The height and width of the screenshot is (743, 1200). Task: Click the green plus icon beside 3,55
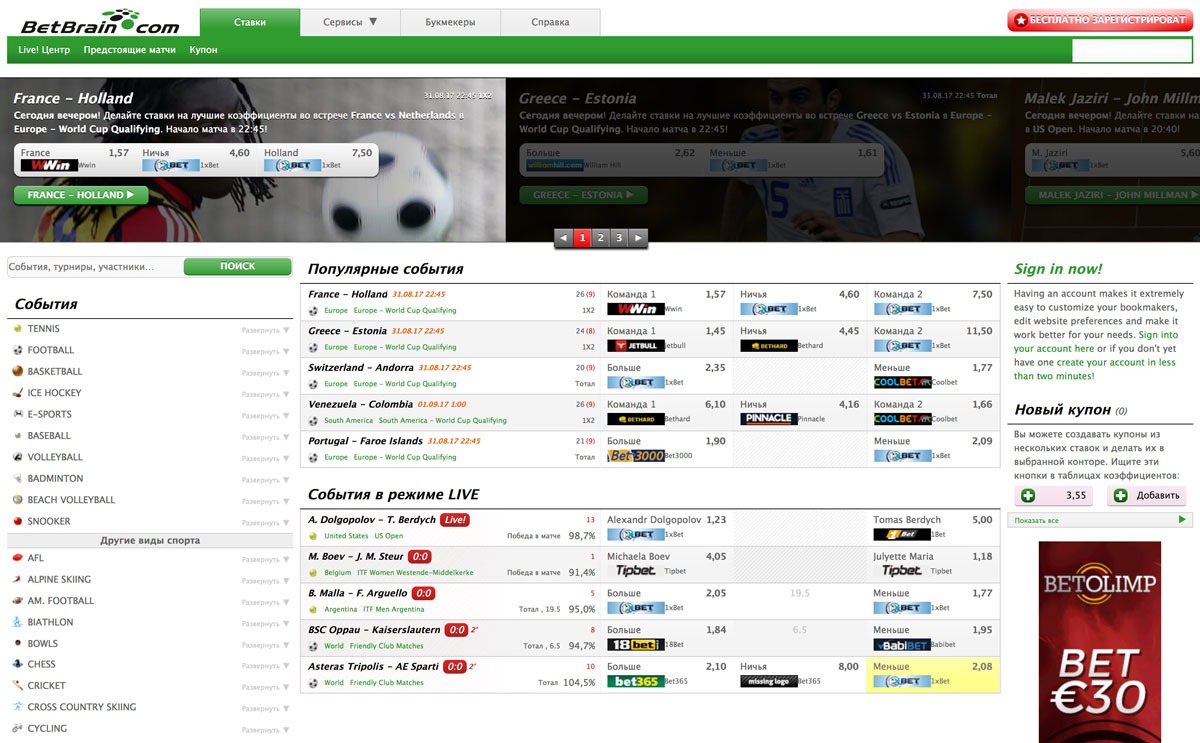(x=1027, y=495)
